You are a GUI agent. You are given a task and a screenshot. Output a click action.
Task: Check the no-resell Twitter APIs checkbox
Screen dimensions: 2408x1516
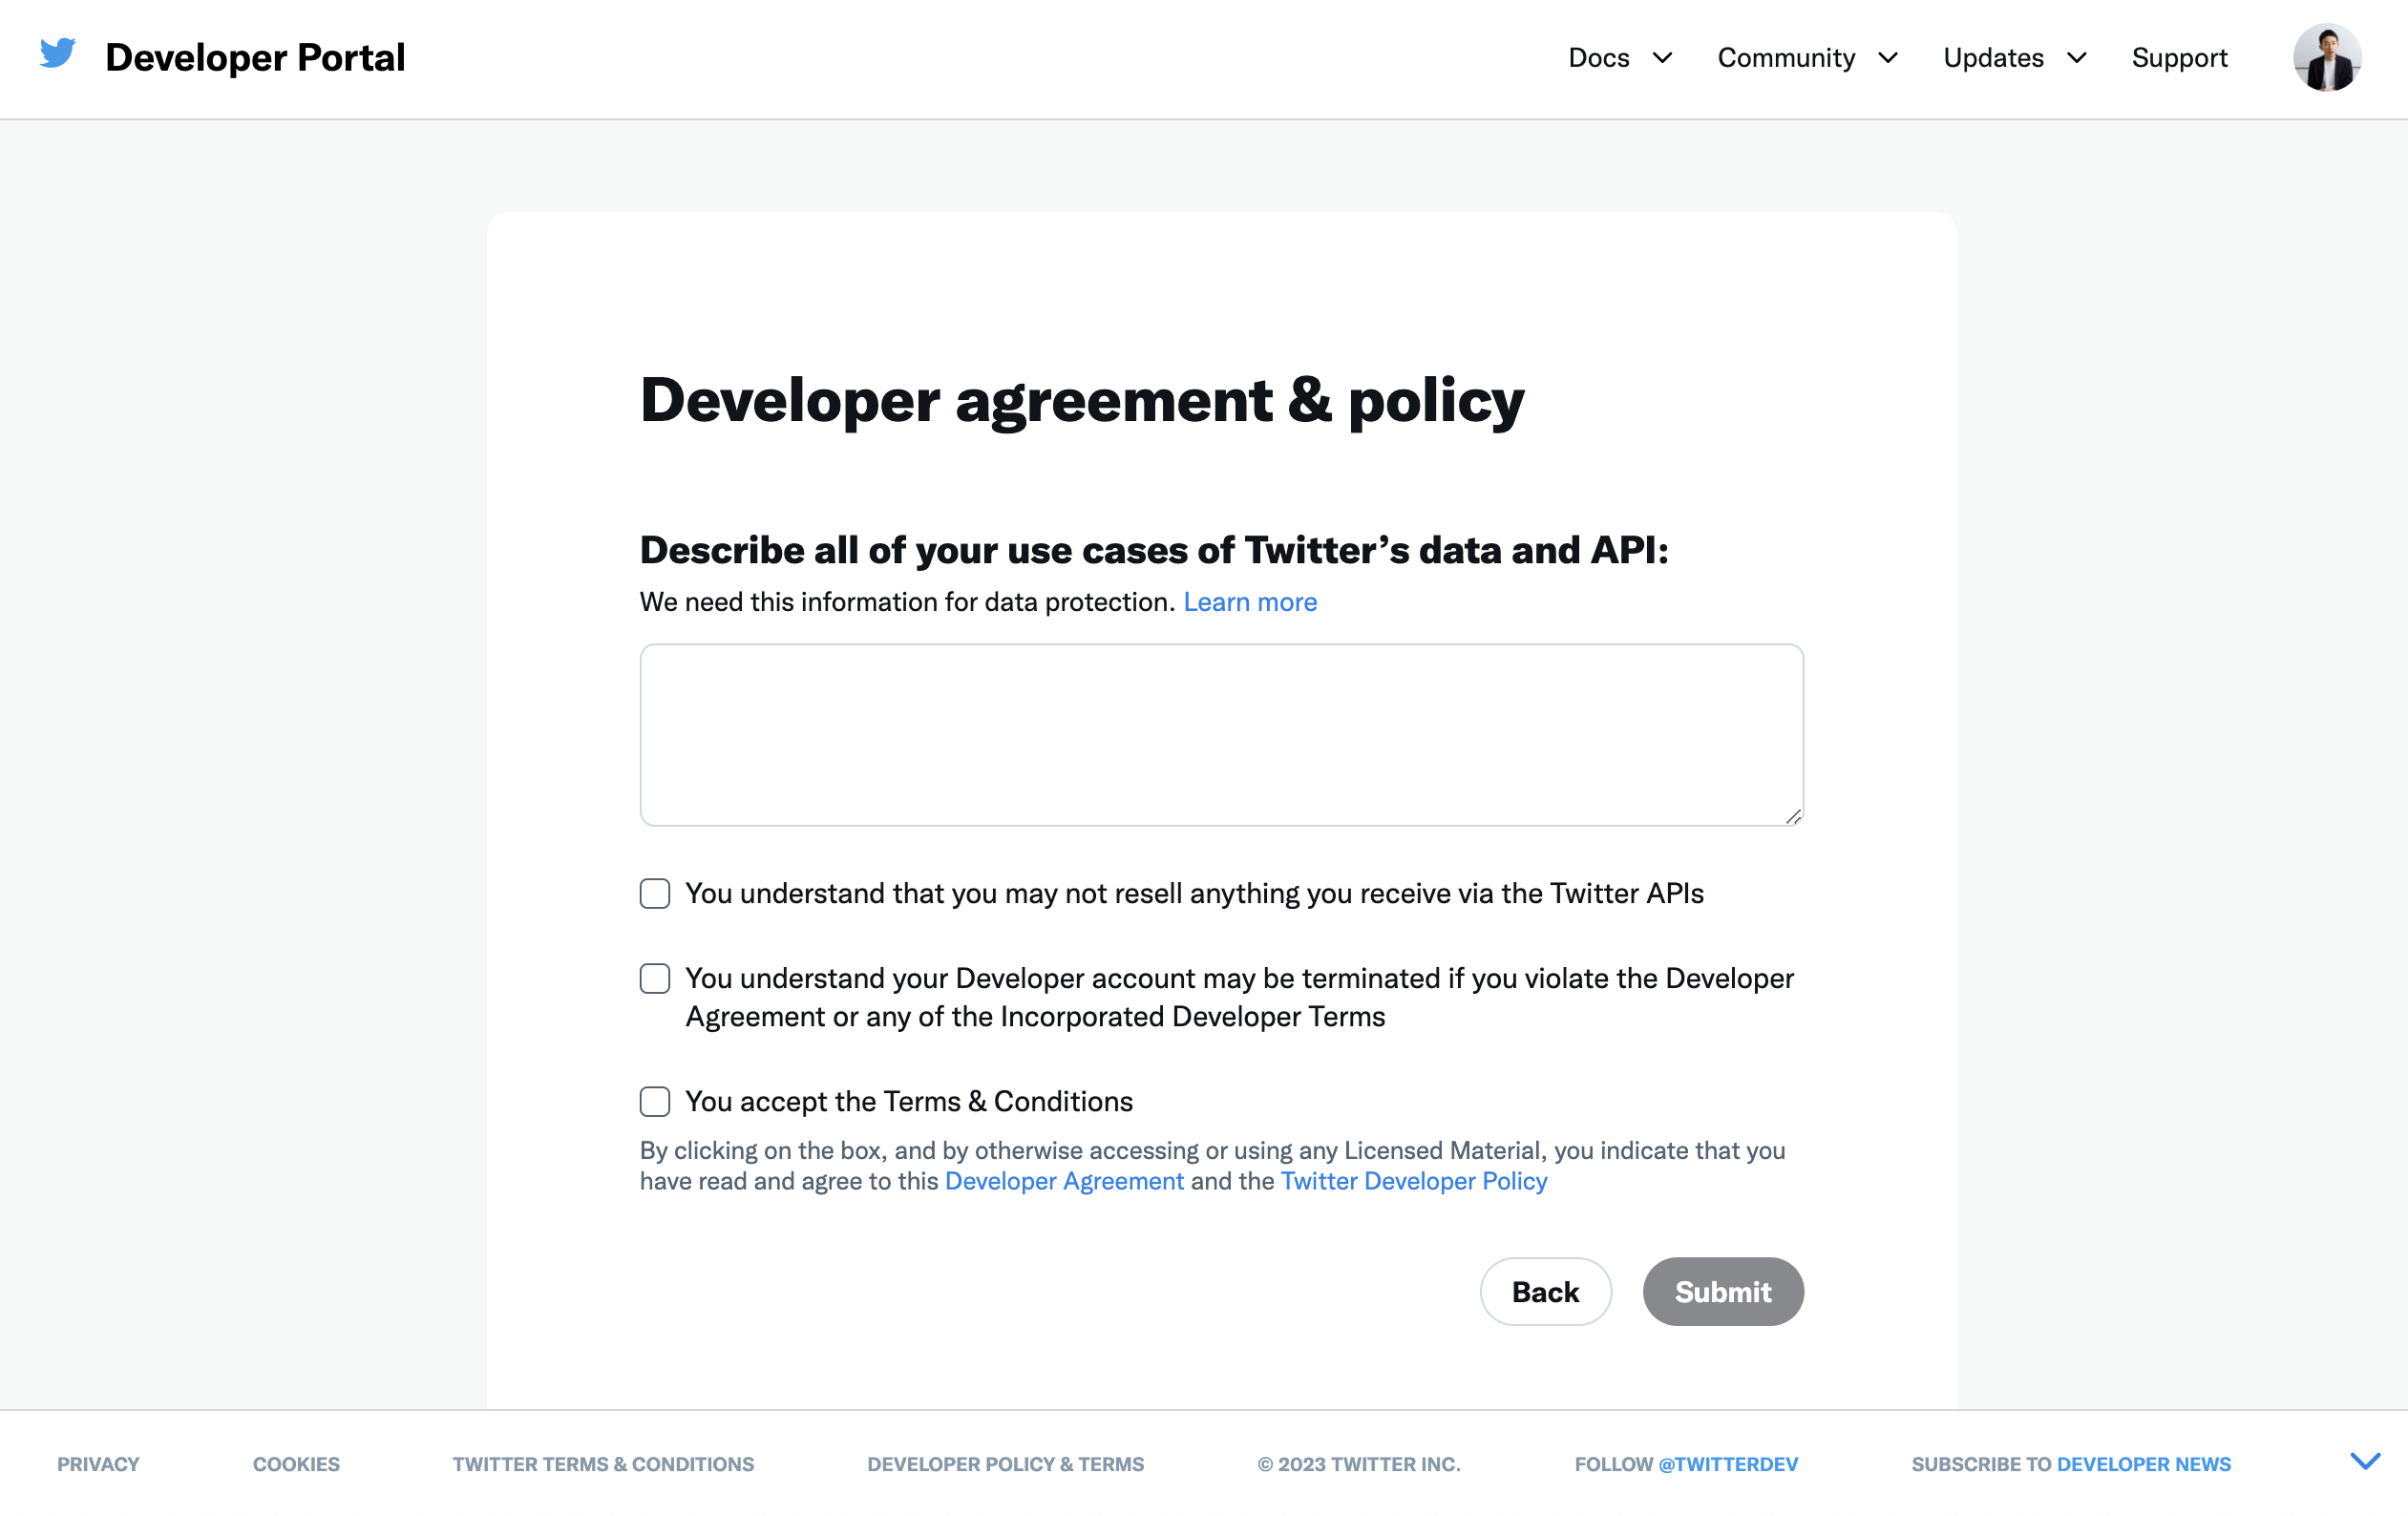(x=655, y=893)
